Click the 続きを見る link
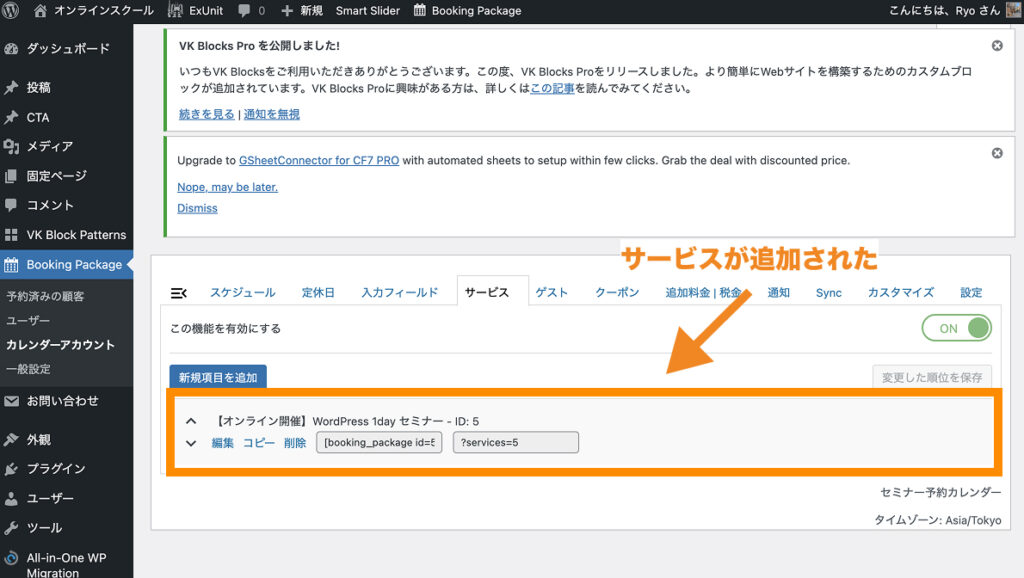The height and width of the screenshot is (578, 1024). click(x=206, y=114)
